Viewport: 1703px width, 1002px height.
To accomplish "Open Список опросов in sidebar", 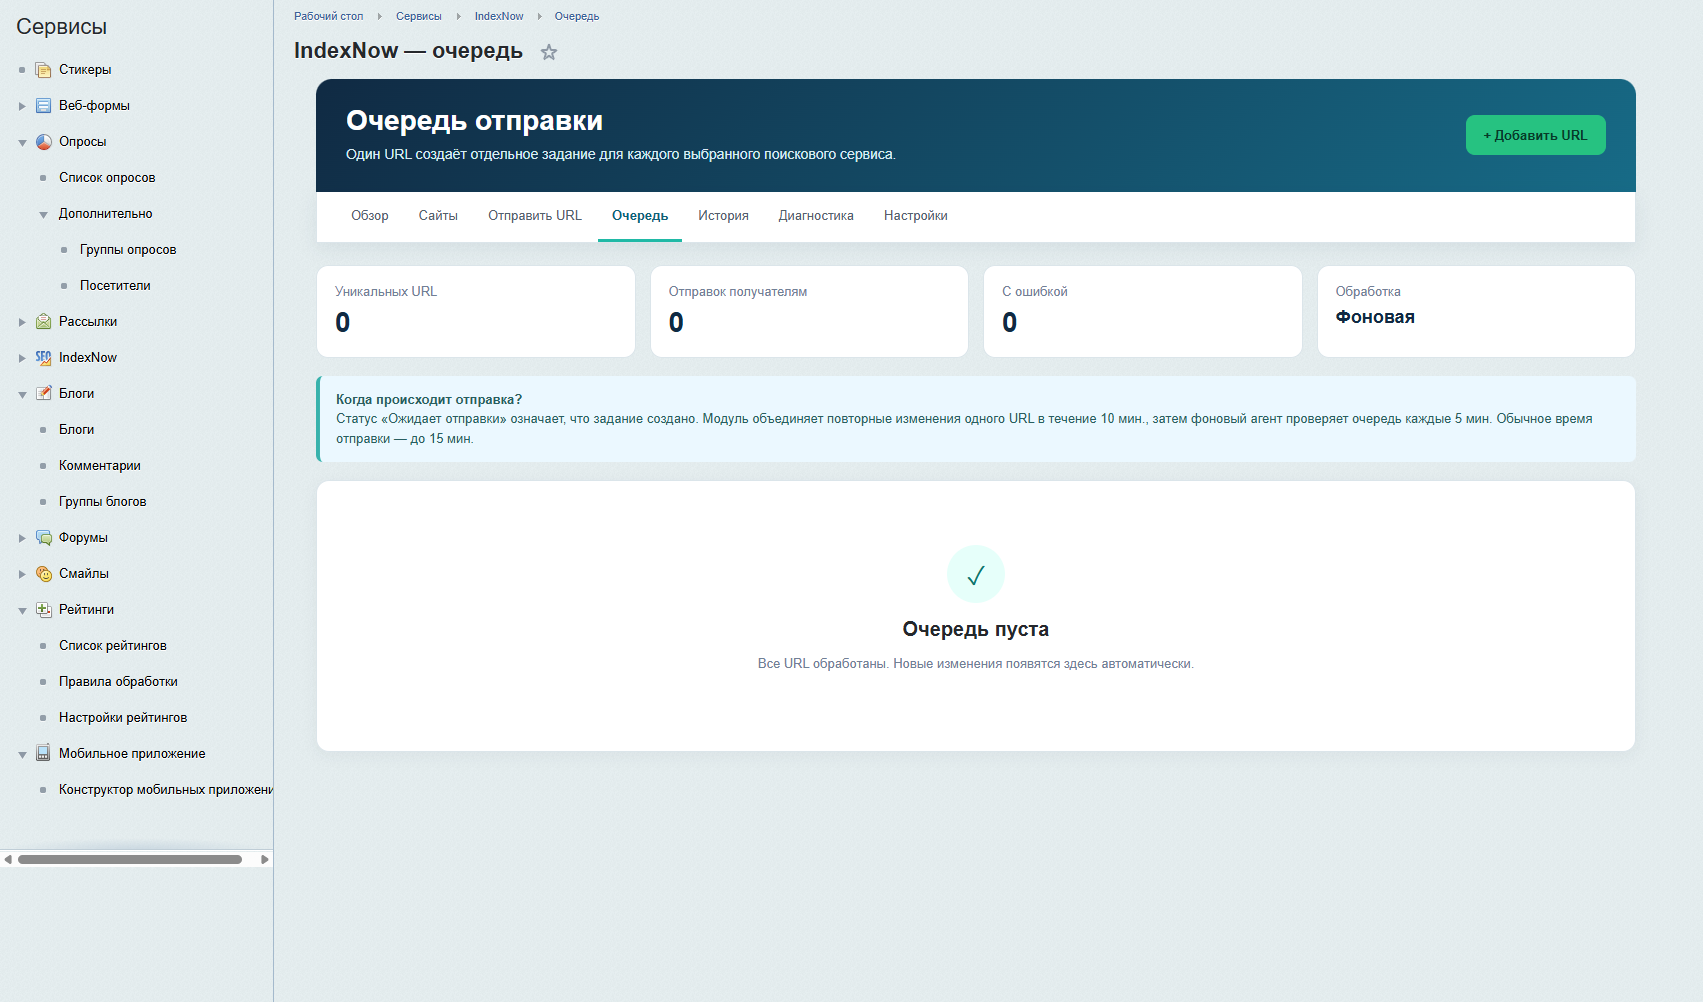I will pos(107,178).
